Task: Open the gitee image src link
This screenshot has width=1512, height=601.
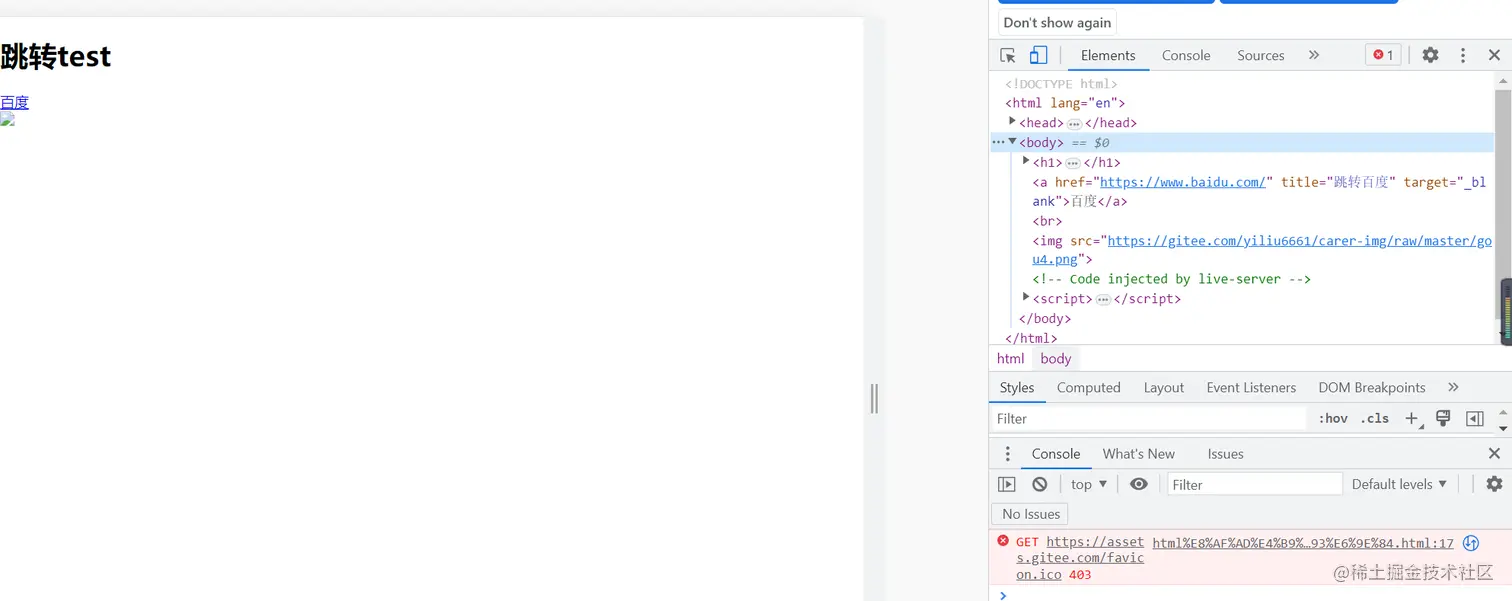Action: [1262, 250]
